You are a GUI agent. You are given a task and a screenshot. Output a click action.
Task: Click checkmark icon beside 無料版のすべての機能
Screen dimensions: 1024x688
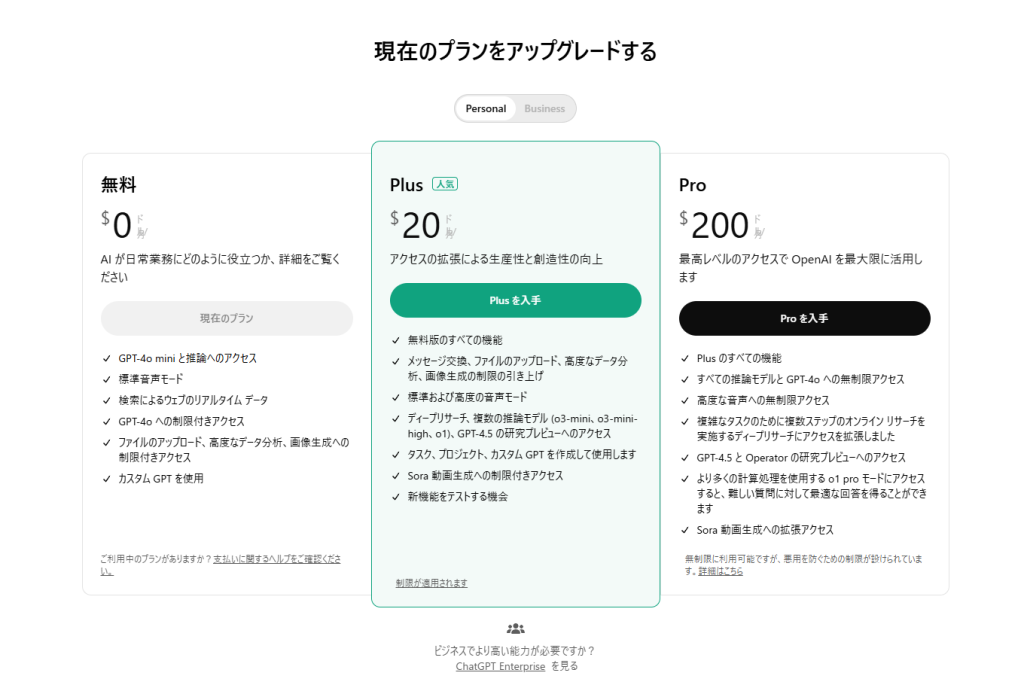pyautogui.click(x=396, y=340)
